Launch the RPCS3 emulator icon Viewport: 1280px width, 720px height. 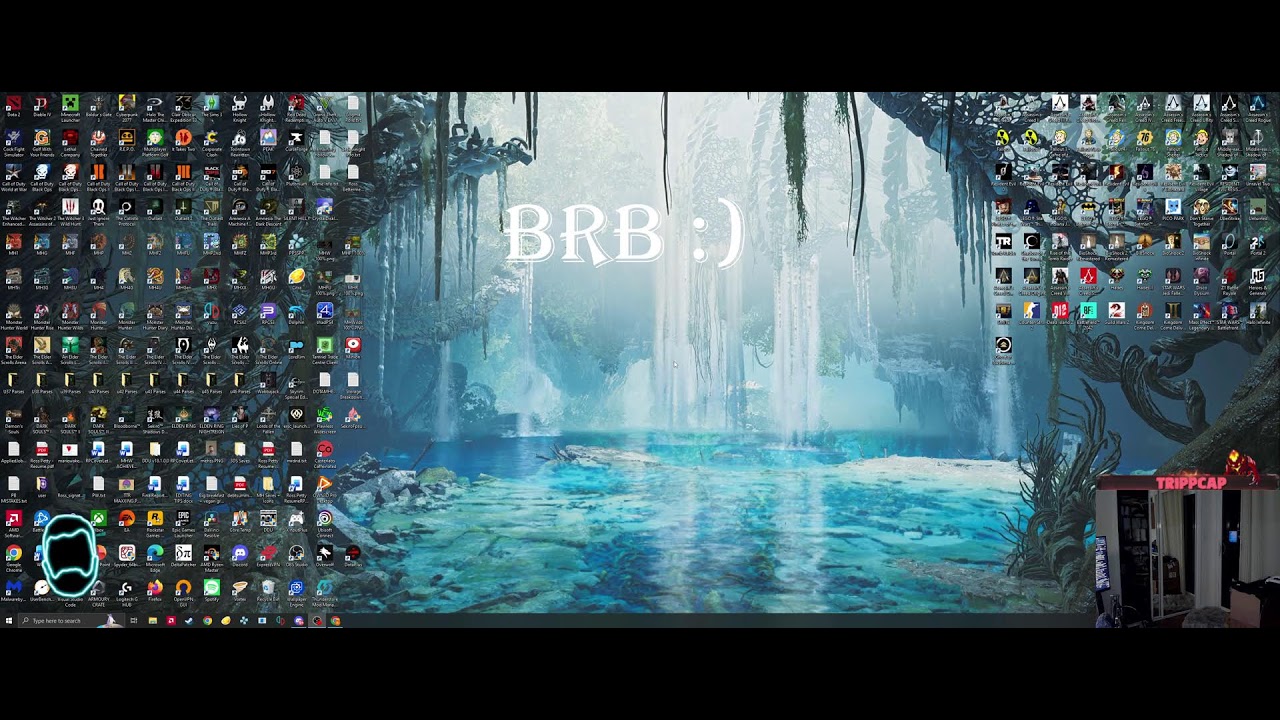[268, 315]
